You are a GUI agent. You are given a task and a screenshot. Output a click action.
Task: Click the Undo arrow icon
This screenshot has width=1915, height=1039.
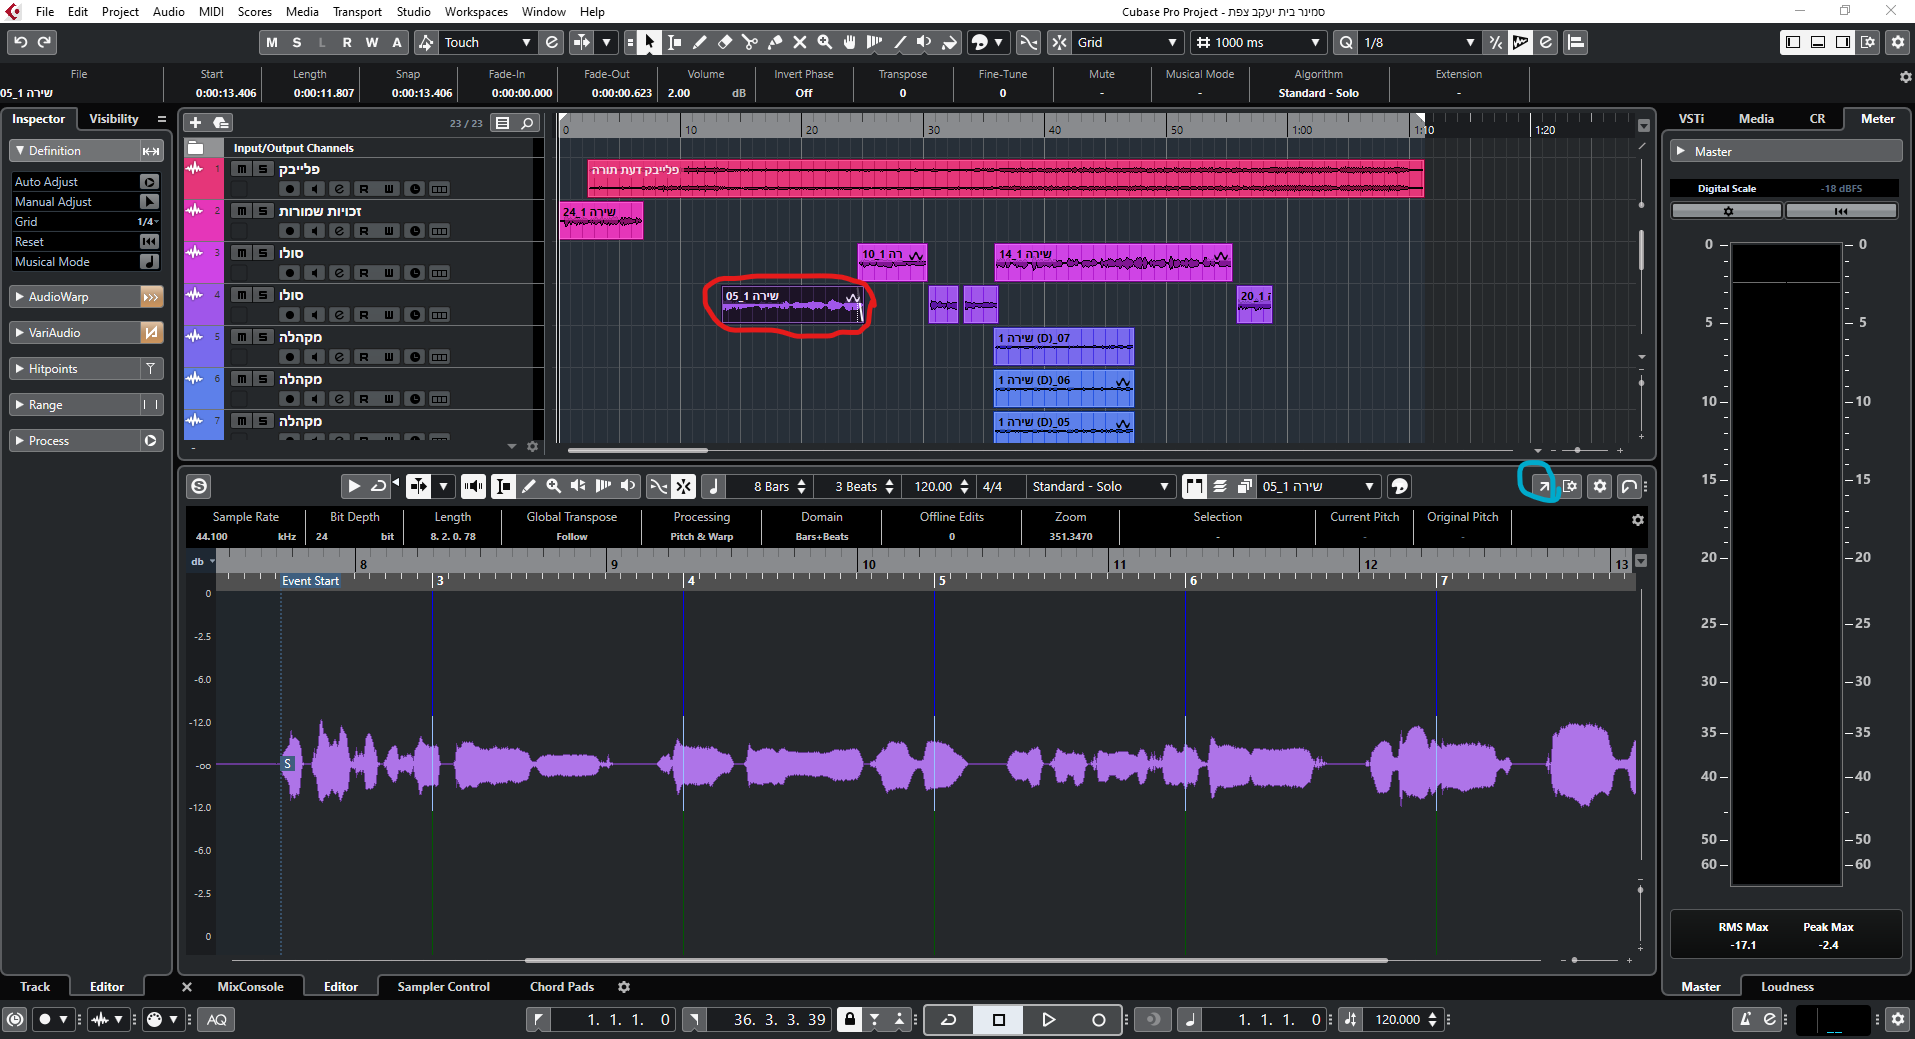click(x=20, y=42)
